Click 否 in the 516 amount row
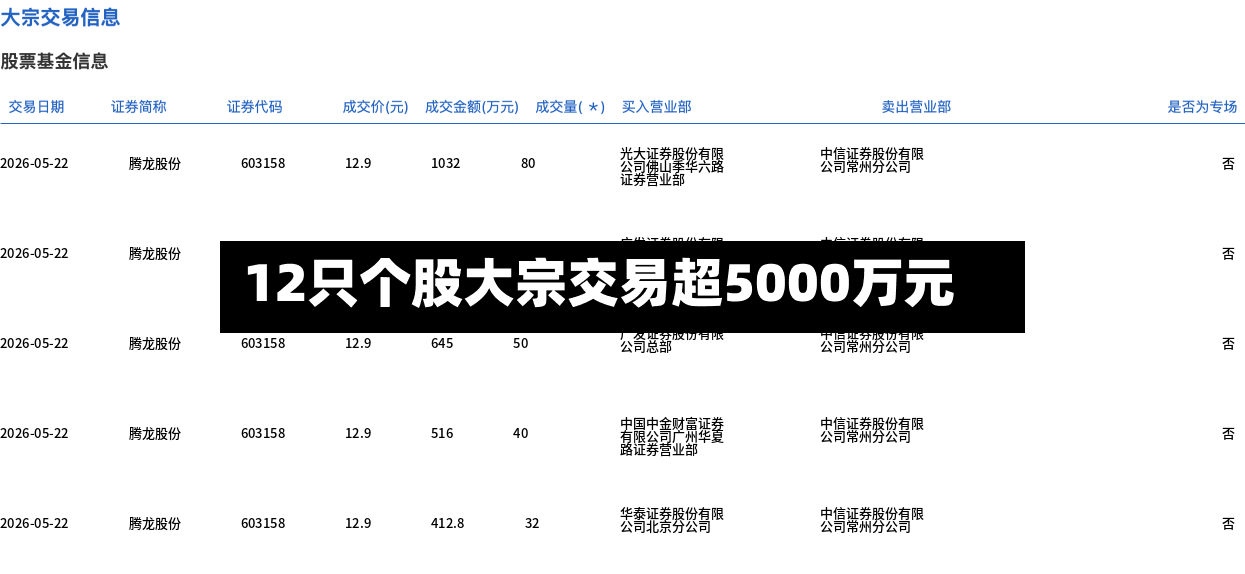1245x574 pixels. (x=1228, y=433)
